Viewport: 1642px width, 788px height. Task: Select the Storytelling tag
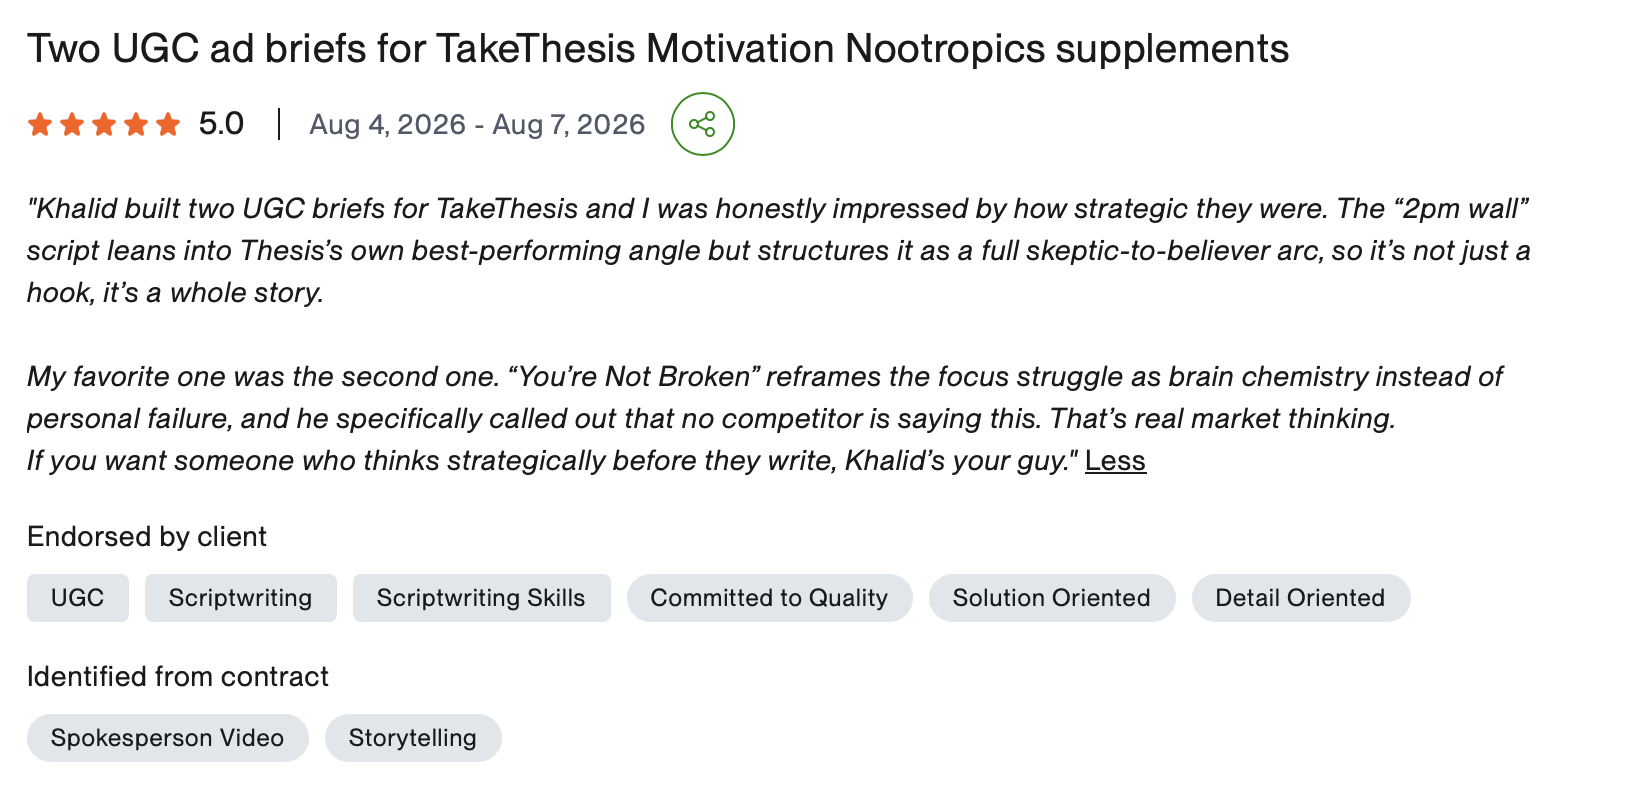pyautogui.click(x=413, y=738)
